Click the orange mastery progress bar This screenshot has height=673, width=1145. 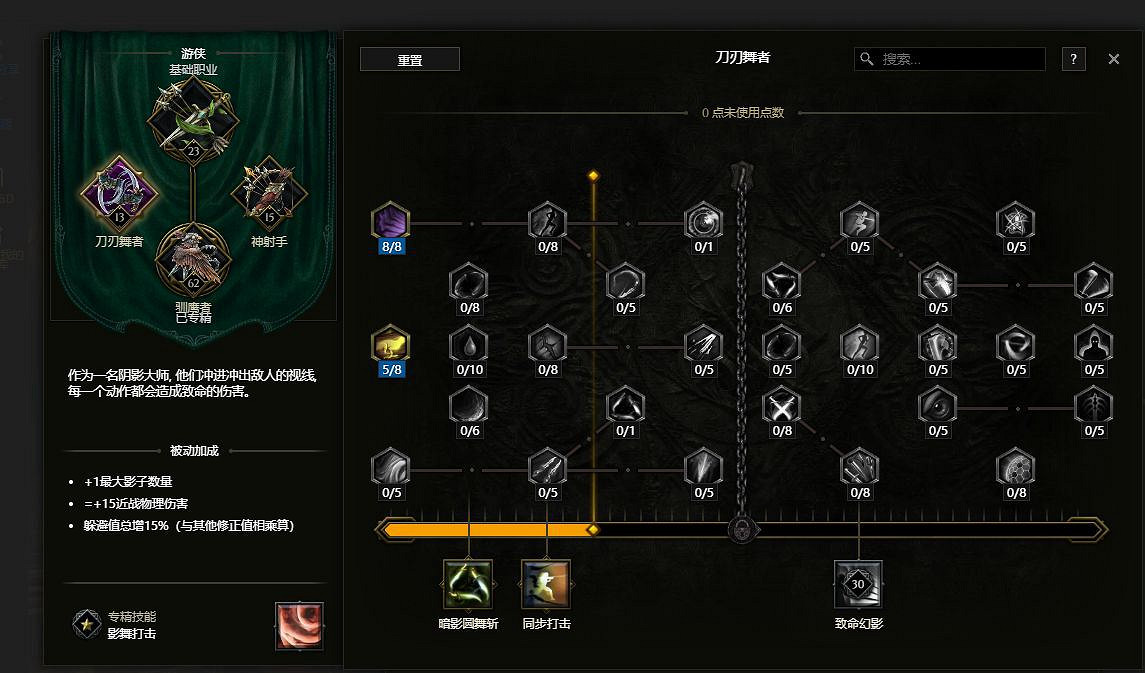(489, 529)
